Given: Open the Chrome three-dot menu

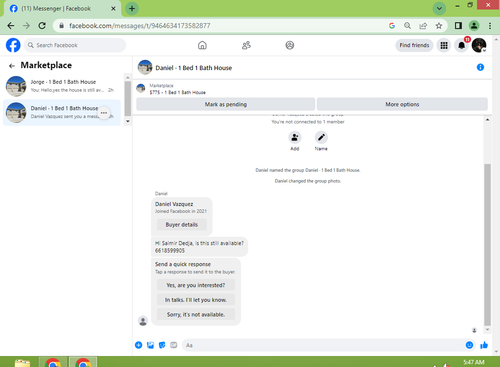Looking at the screenshot, I should click(490, 26).
